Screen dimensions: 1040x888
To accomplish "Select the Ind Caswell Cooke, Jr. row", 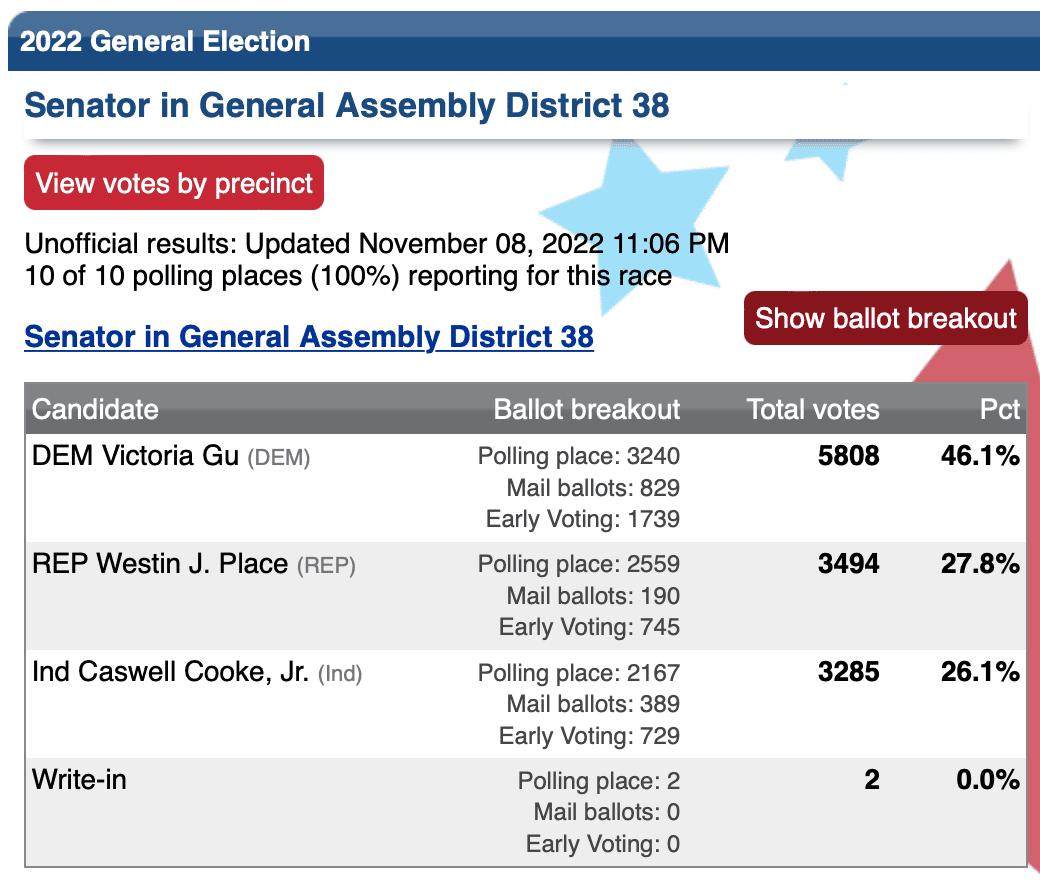I will click(x=525, y=704).
